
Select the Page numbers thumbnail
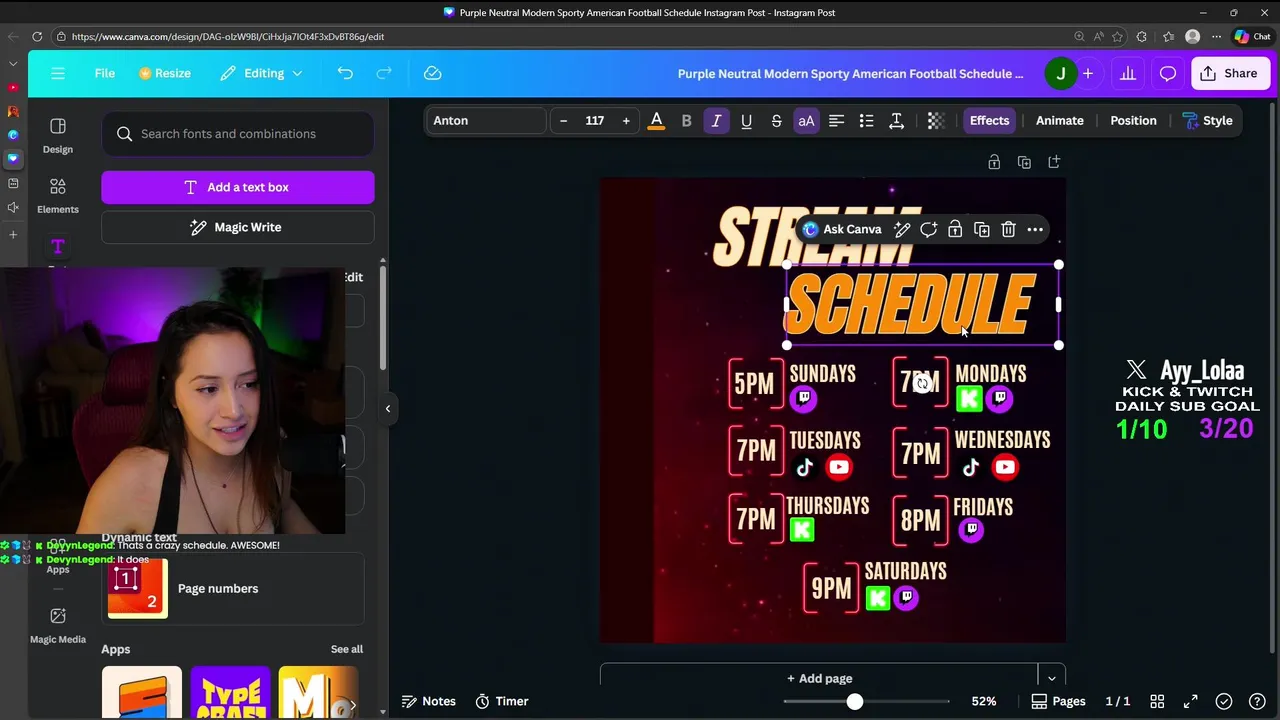pos(137,588)
